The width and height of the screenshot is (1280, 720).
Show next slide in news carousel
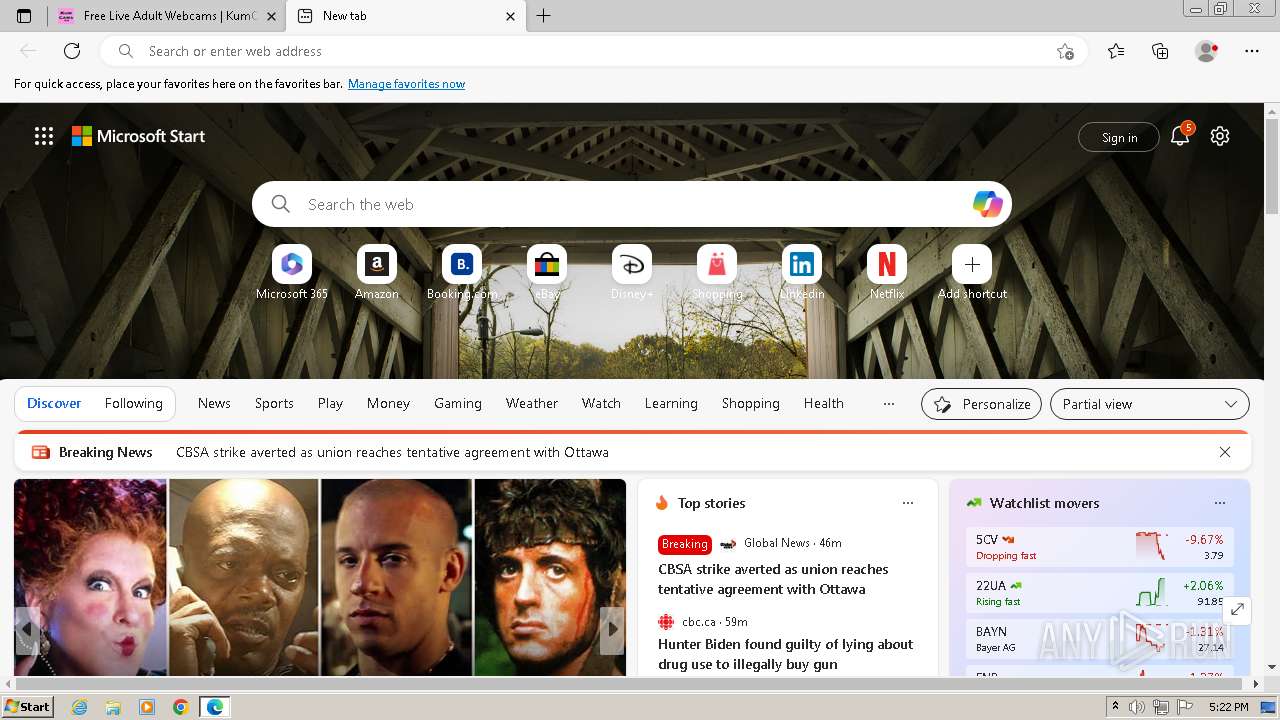(x=612, y=630)
